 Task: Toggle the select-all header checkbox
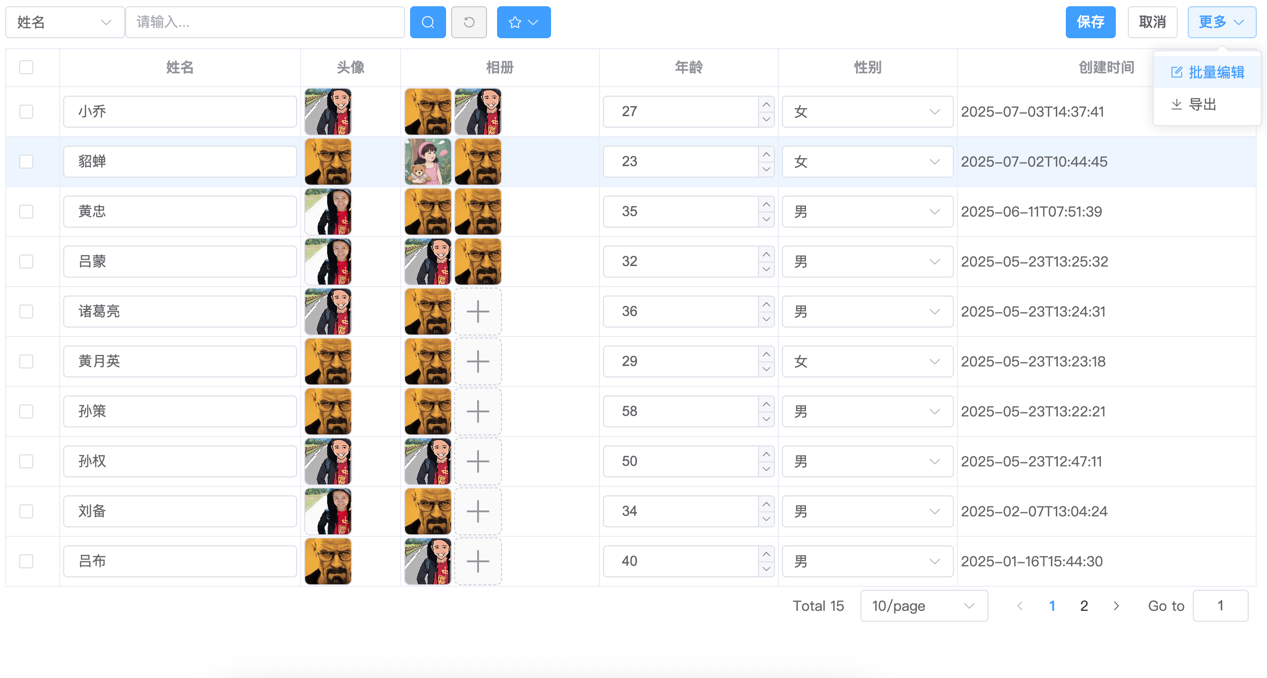27,67
